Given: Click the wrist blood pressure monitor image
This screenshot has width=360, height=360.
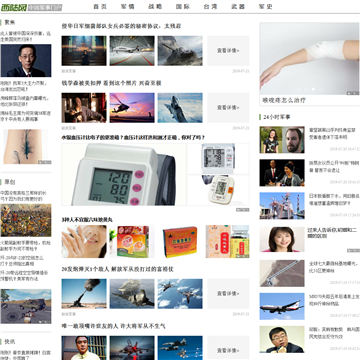Looking at the screenshot, I should click(x=218, y=159).
